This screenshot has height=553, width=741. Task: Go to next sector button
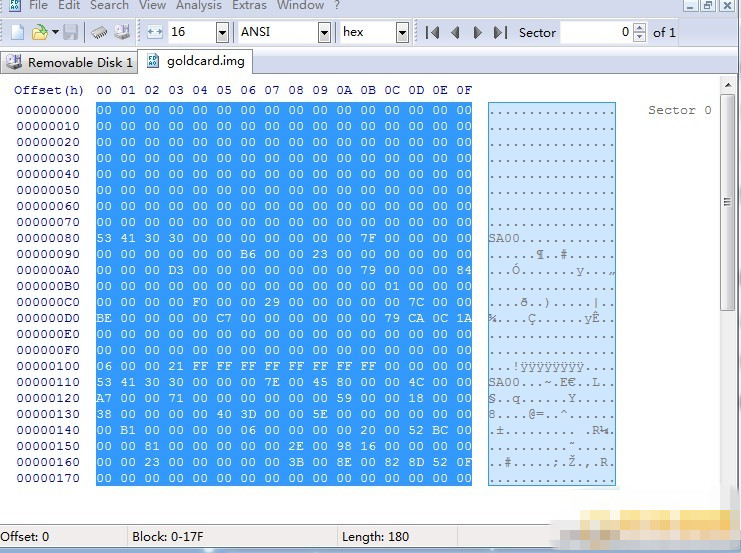tap(477, 33)
